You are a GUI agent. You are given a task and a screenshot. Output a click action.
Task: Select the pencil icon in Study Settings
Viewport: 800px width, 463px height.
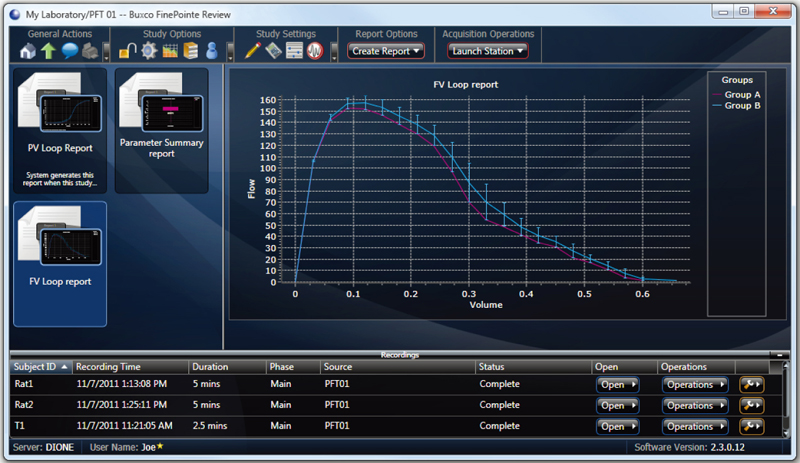tap(252, 51)
